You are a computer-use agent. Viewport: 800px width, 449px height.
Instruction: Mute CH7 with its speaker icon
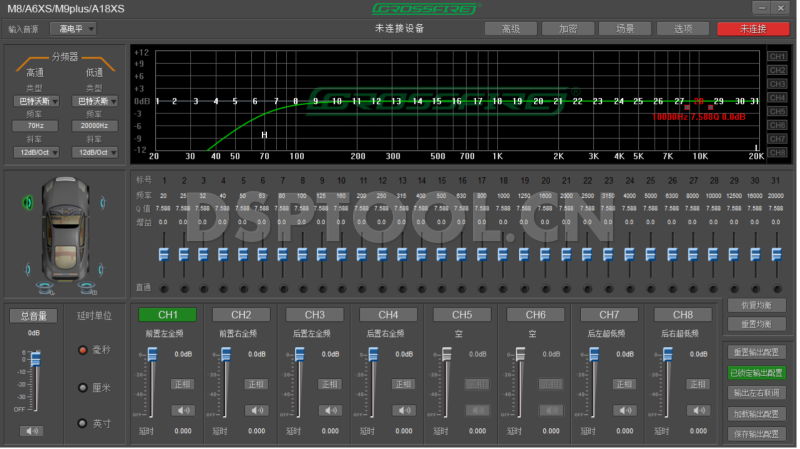click(x=625, y=409)
